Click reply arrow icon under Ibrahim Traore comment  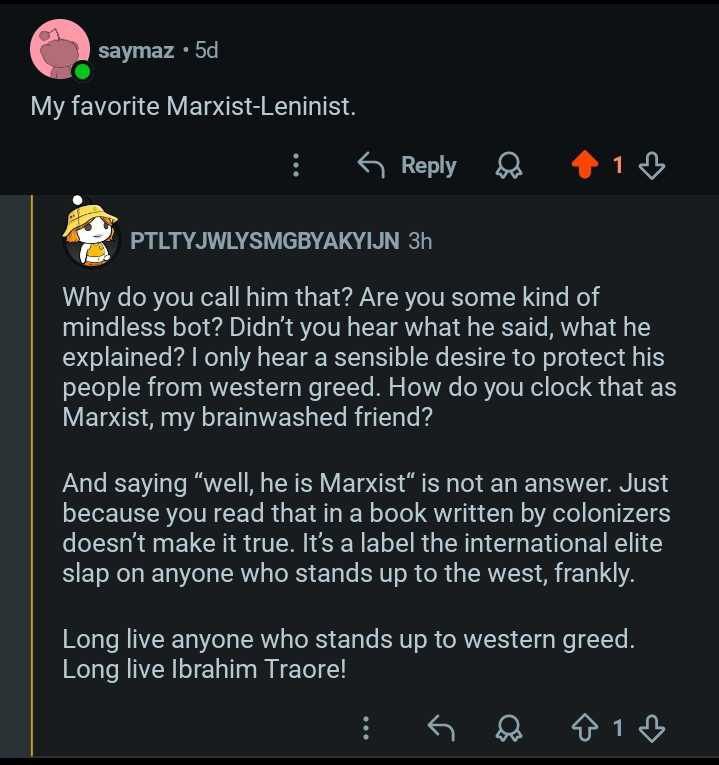point(440,729)
